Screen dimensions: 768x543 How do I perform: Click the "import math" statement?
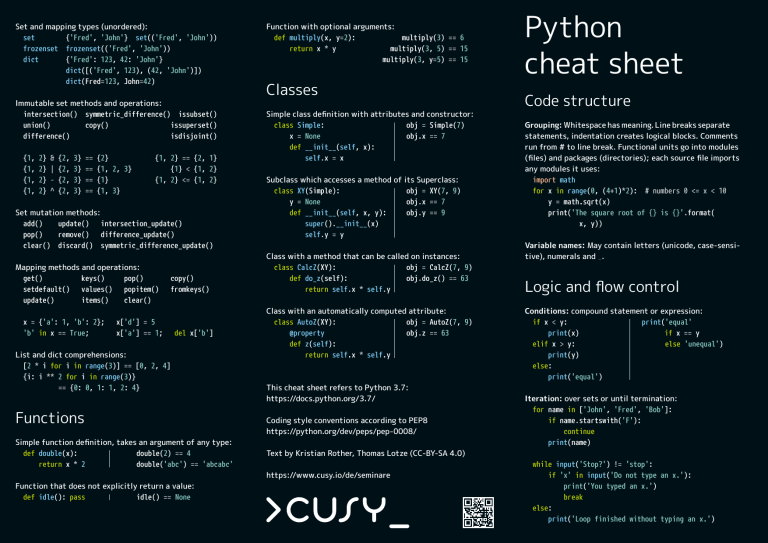554,180
